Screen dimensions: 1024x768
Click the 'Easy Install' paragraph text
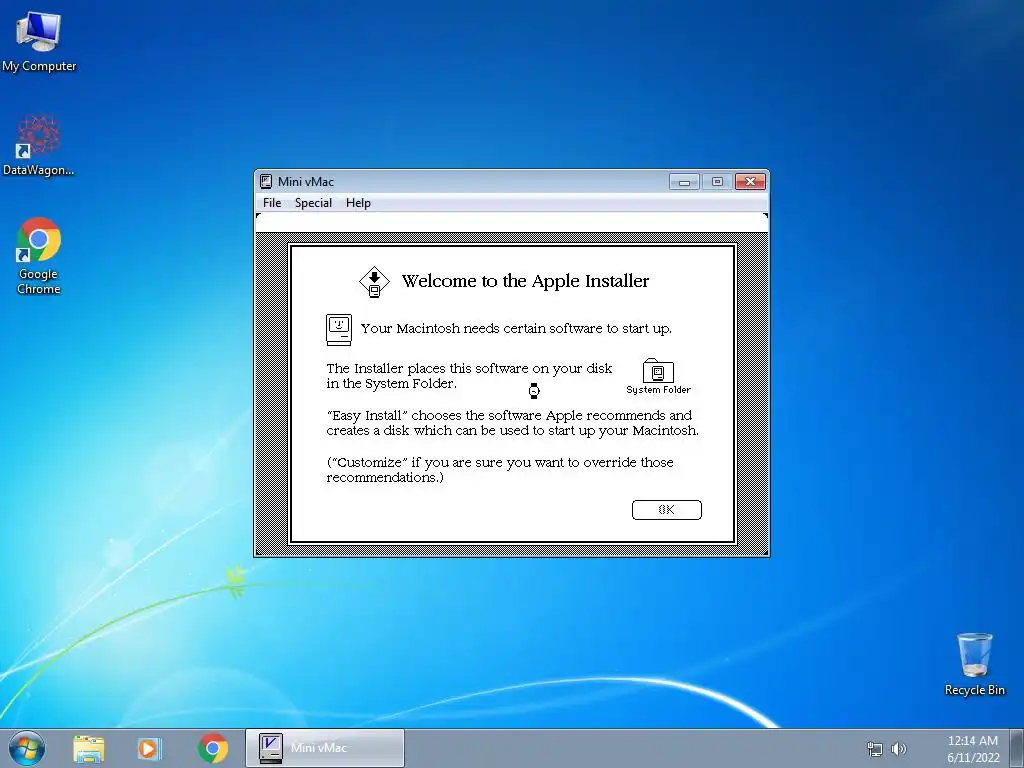(513, 423)
